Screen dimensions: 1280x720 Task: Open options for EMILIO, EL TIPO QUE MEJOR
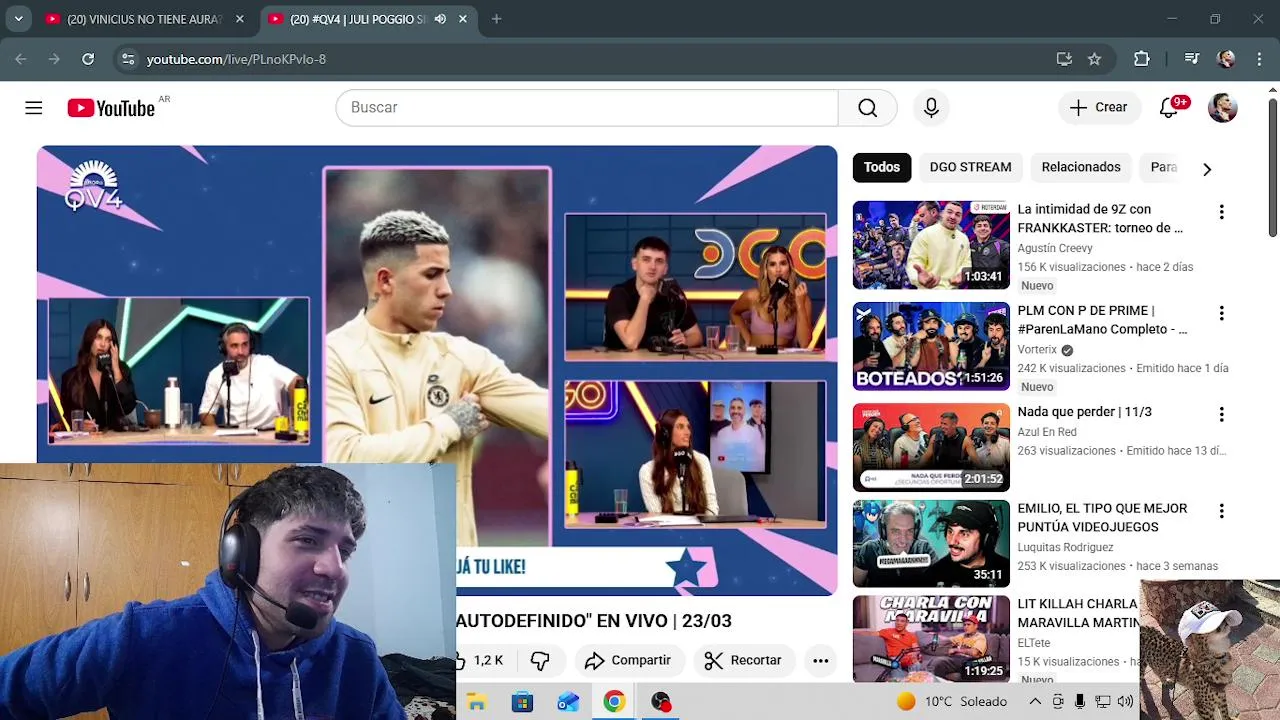[1221, 511]
